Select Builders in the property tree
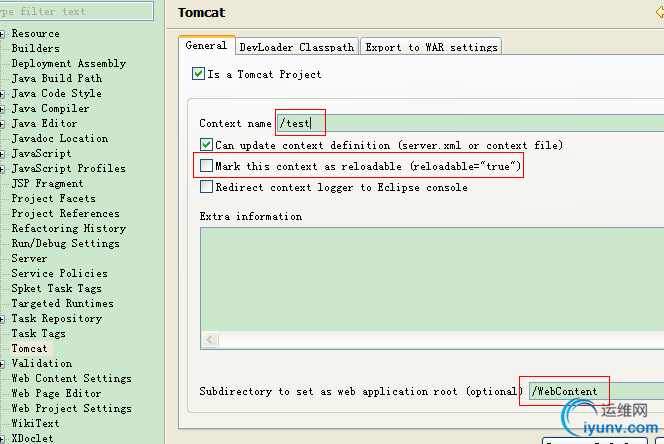 tap(36, 48)
